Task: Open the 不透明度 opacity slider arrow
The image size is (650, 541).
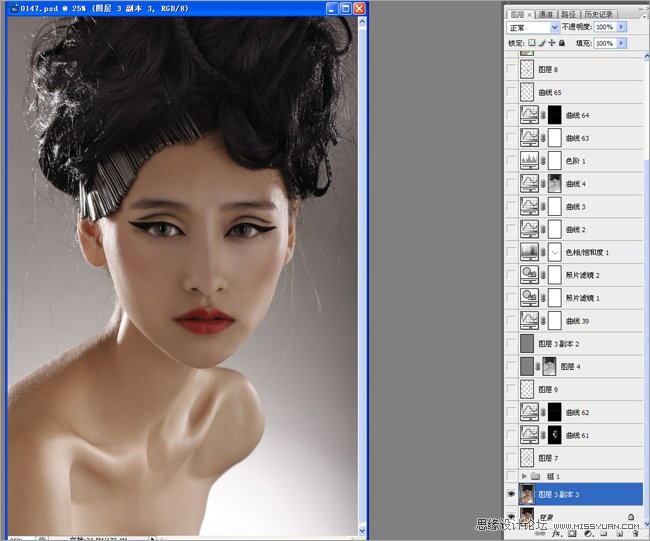Action: point(622,28)
